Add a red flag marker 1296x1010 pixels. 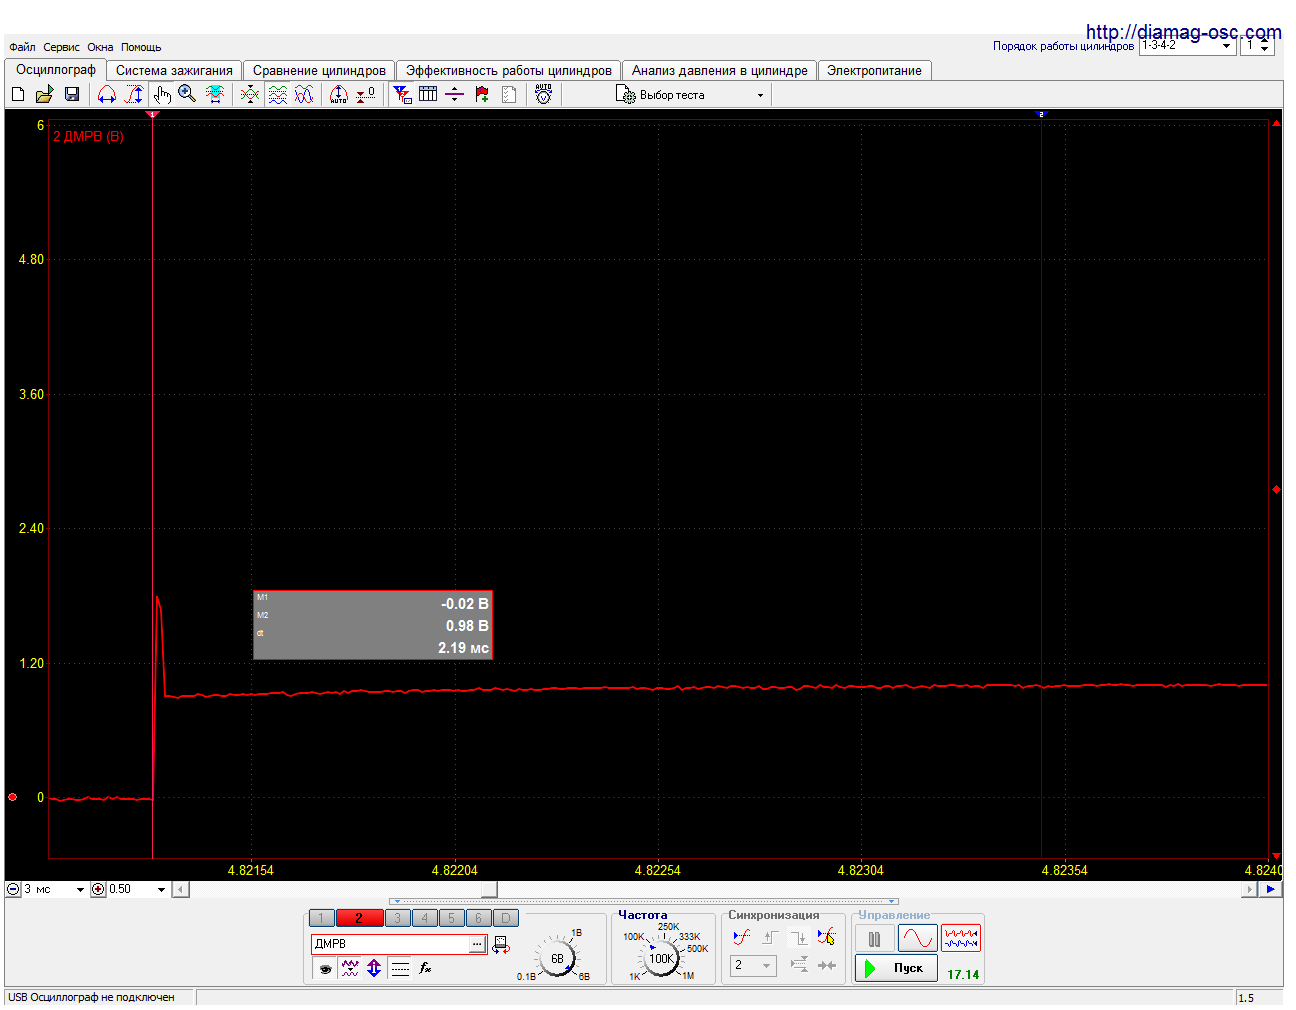tap(482, 94)
